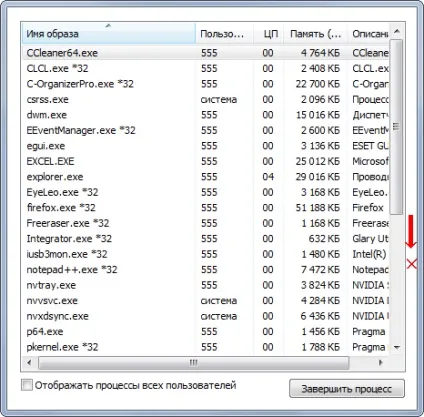Sort by ЦП column header
The width and height of the screenshot is (424, 417).
click(x=269, y=34)
